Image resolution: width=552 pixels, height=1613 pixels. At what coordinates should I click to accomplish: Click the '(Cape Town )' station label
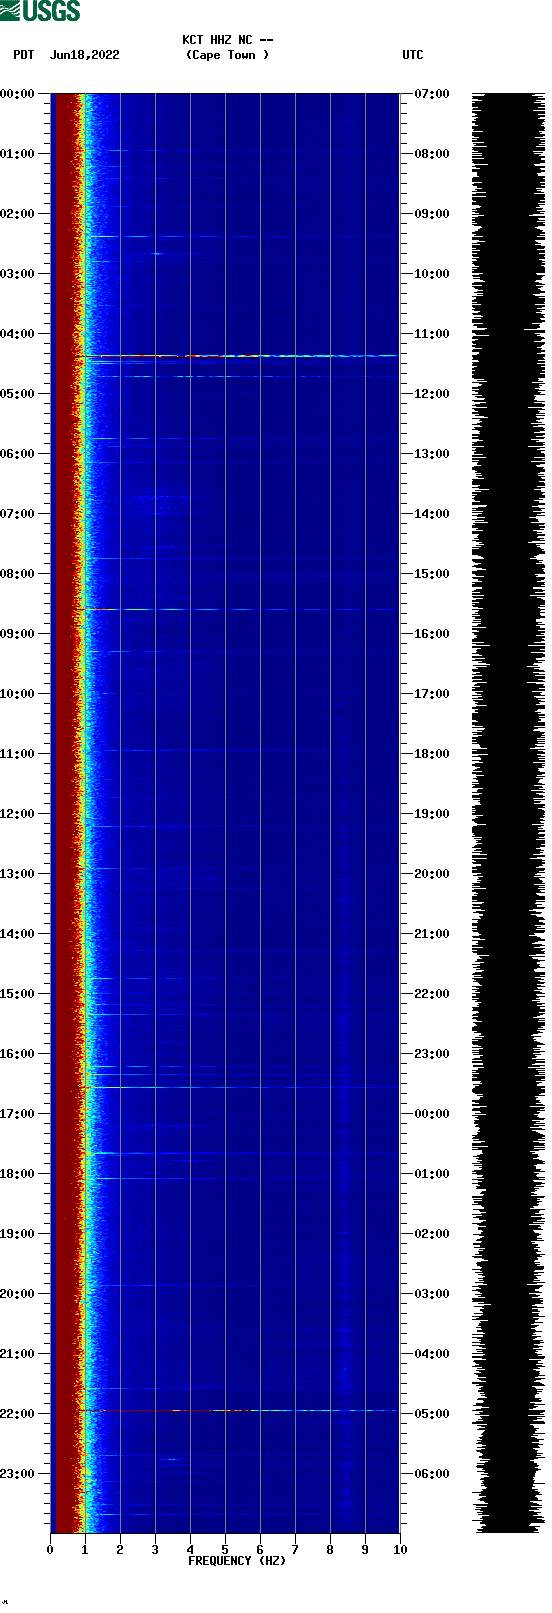pyautogui.click(x=227, y=55)
